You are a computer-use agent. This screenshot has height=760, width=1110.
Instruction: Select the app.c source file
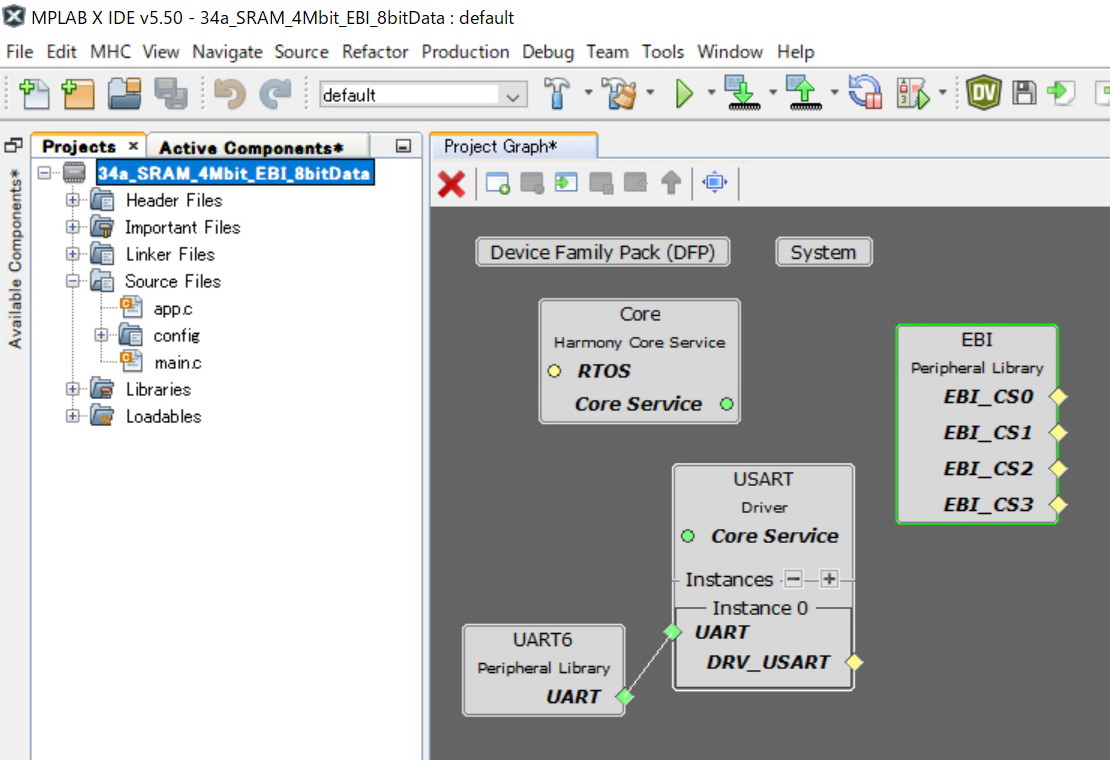[x=173, y=309]
